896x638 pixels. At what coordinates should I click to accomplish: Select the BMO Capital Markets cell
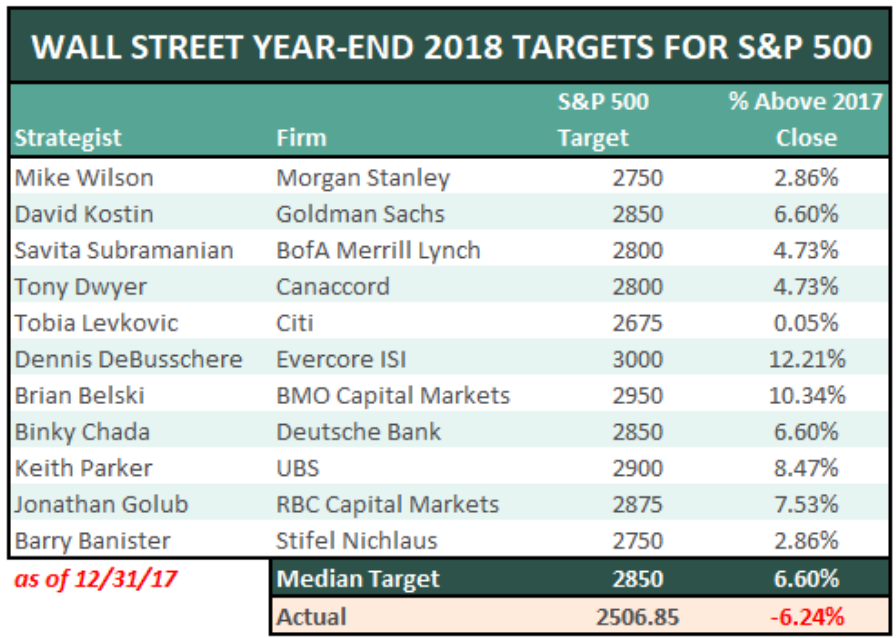pos(393,396)
